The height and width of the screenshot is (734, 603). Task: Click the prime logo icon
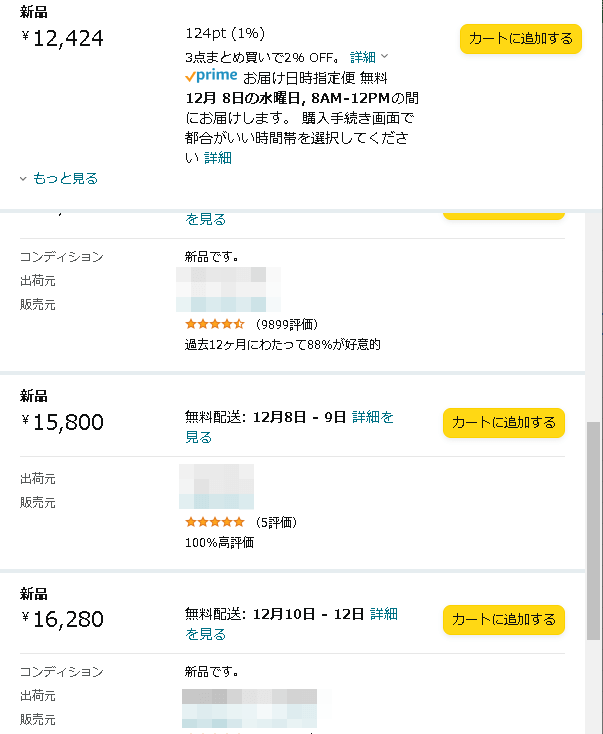(211, 76)
